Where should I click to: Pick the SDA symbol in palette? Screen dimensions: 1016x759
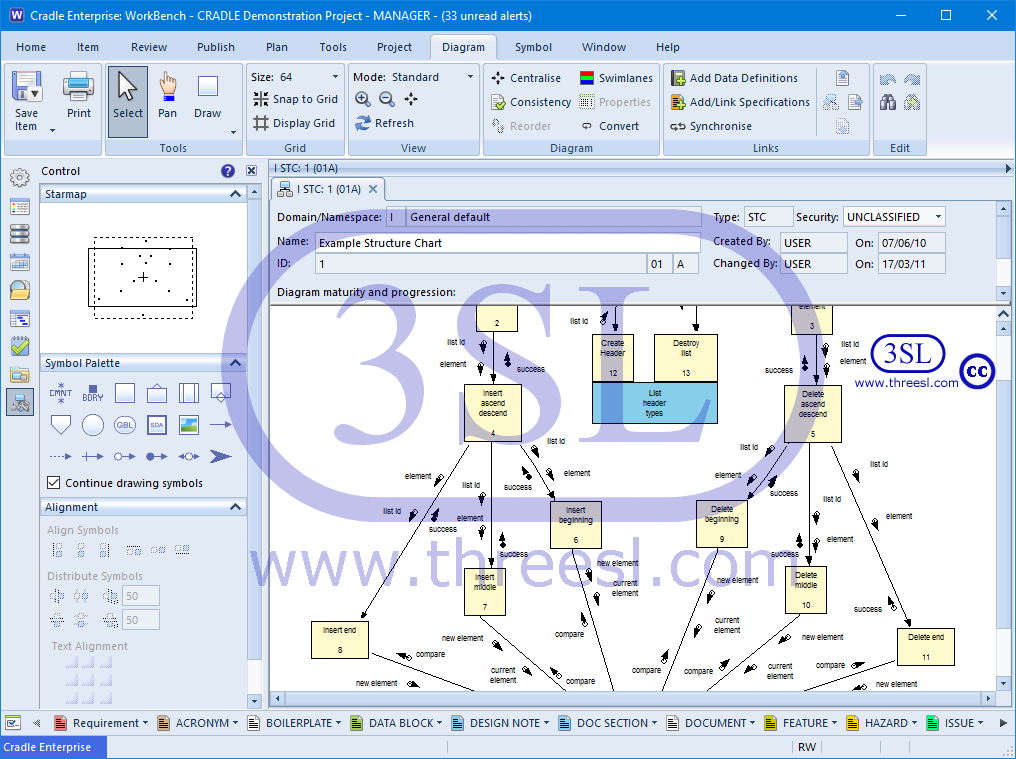(x=157, y=425)
